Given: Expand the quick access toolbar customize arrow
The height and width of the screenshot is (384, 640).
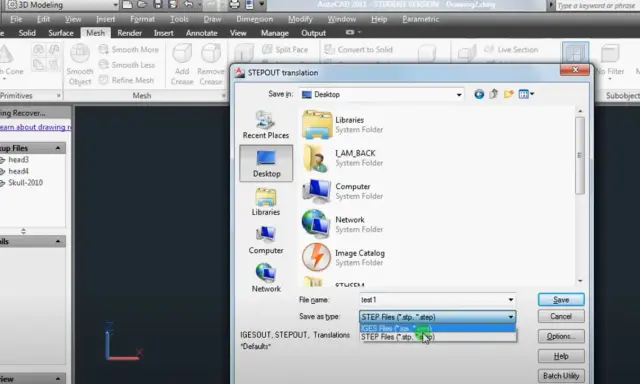Looking at the screenshot, I should point(262,5).
